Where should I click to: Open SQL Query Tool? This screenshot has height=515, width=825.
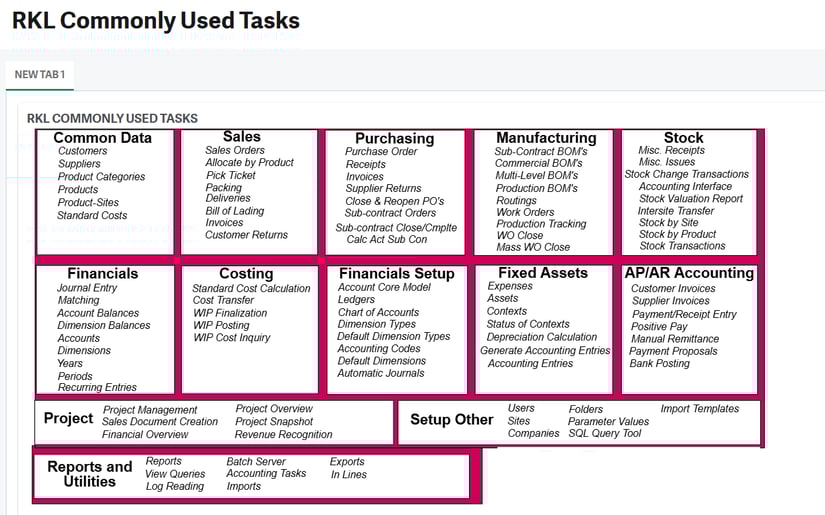tap(604, 434)
